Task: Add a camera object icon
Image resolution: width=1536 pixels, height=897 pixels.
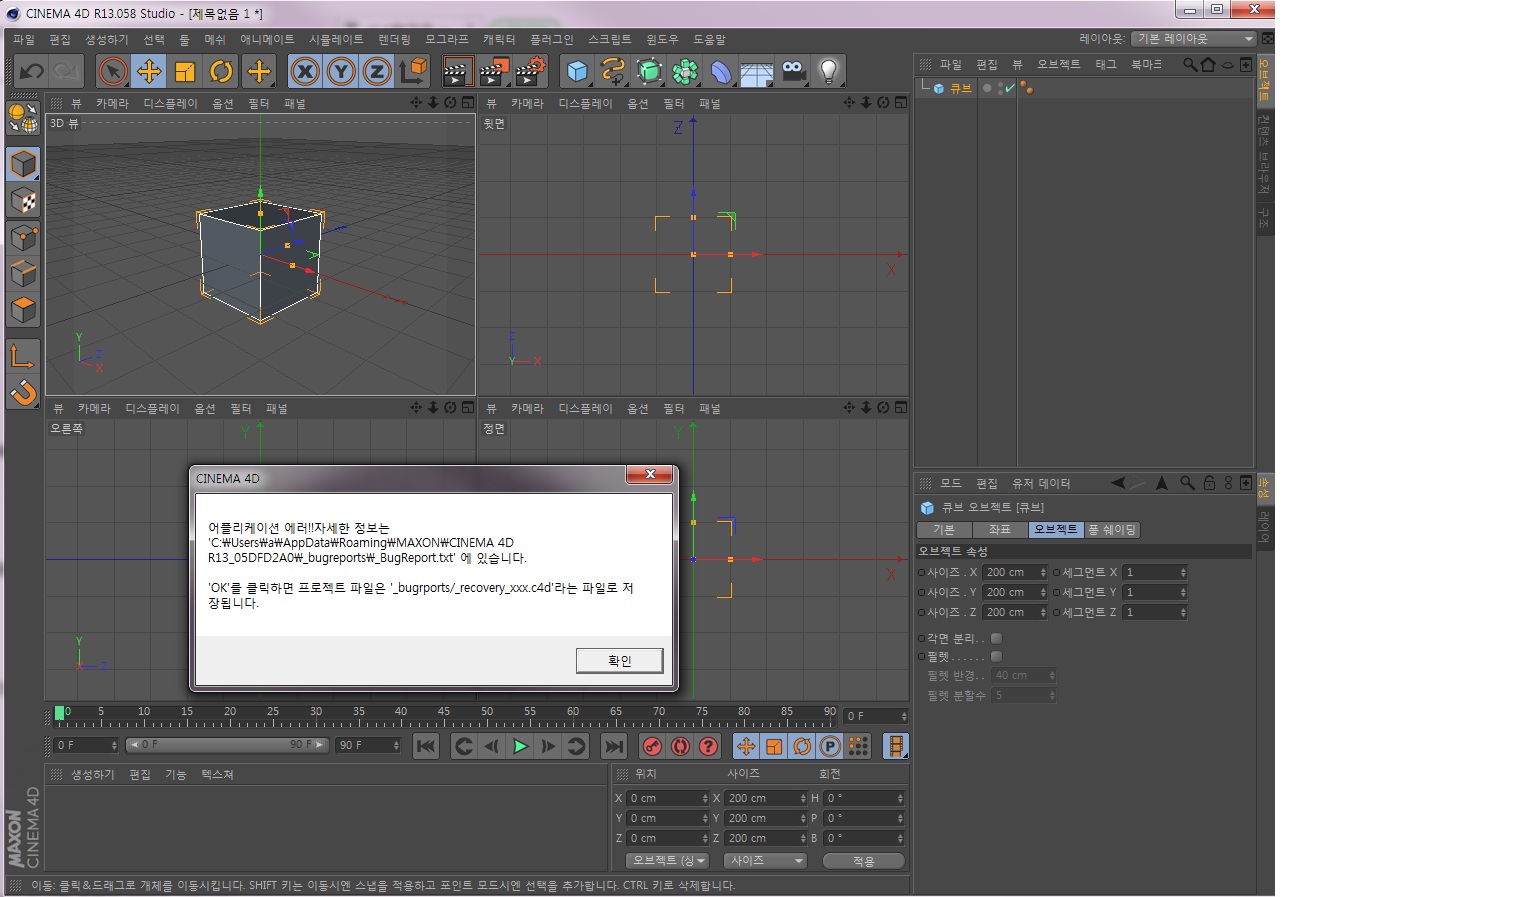Action: tap(793, 71)
